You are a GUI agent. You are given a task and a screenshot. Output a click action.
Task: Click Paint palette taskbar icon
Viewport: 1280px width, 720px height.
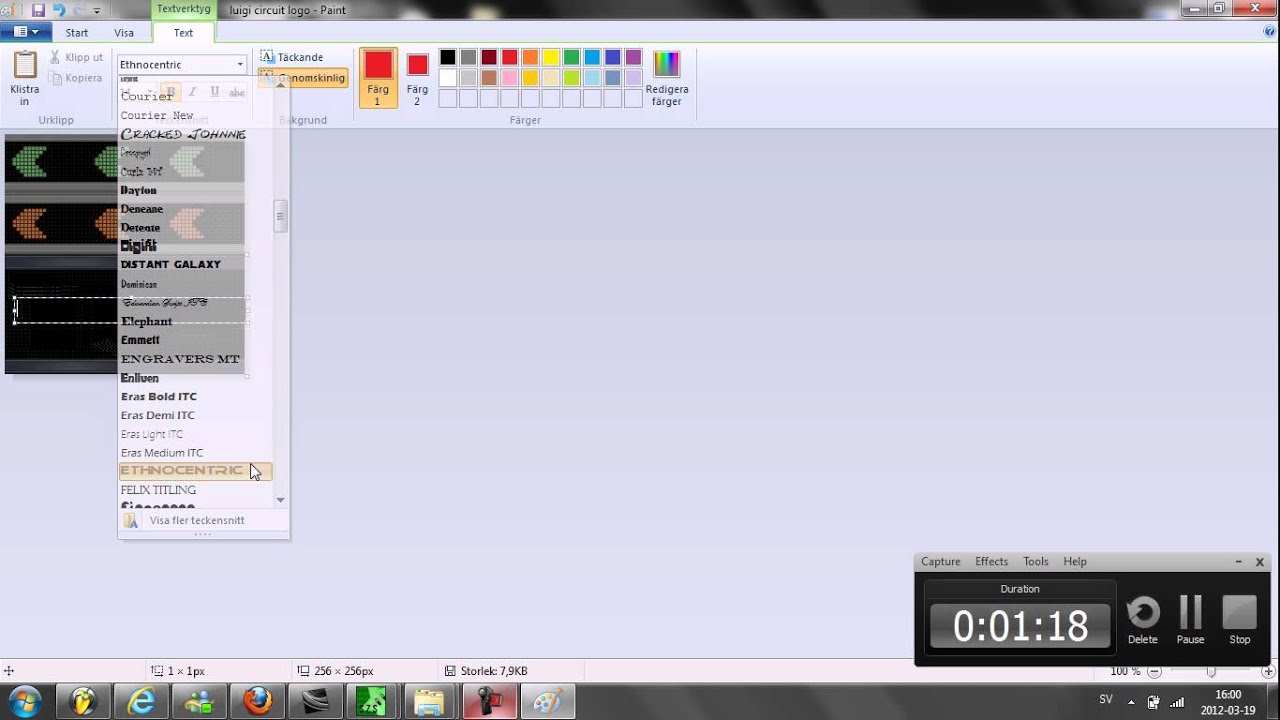point(547,702)
